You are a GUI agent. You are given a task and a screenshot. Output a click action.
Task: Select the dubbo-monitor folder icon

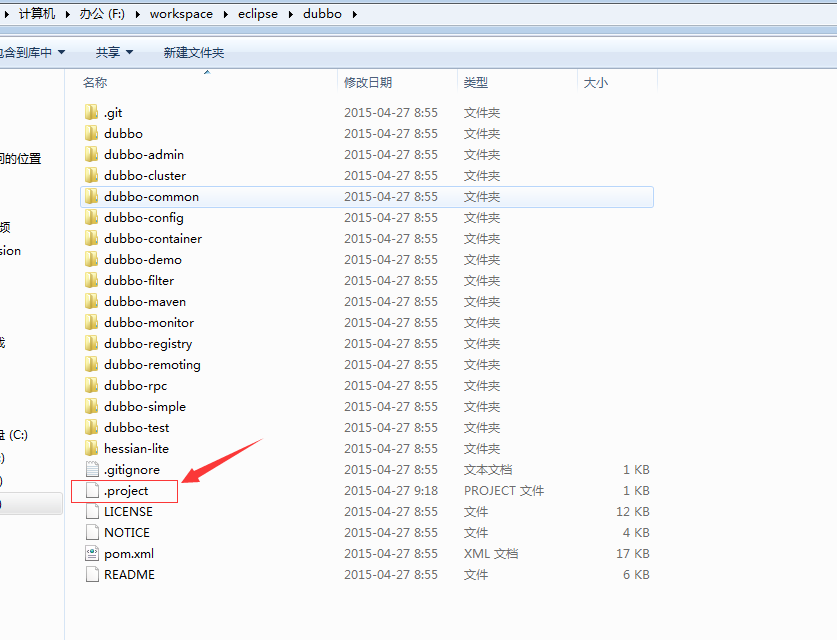(91, 322)
